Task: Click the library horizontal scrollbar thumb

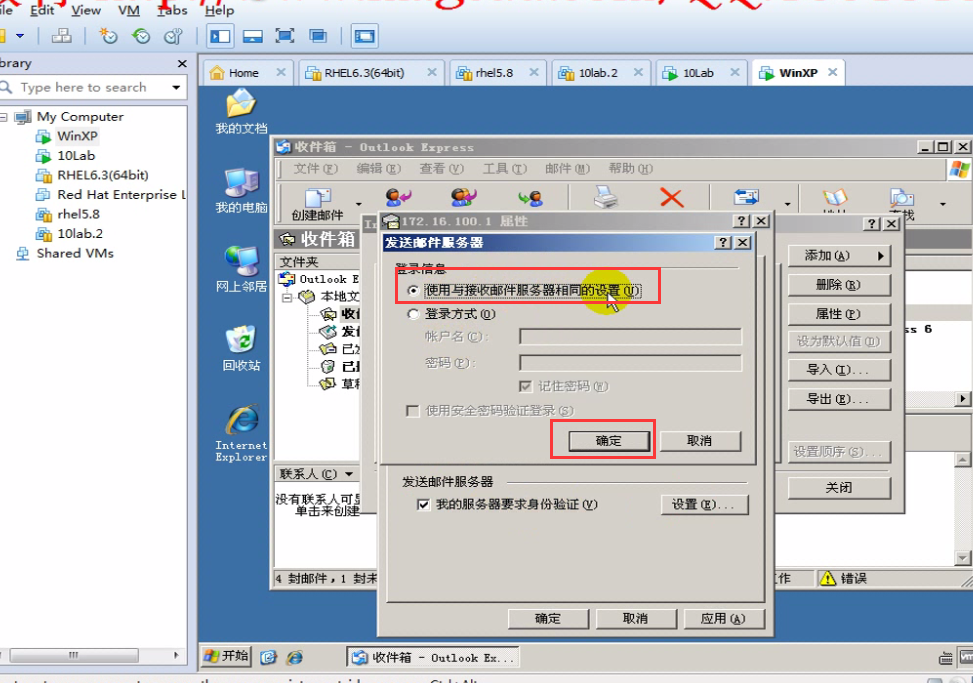Action: point(73,655)
